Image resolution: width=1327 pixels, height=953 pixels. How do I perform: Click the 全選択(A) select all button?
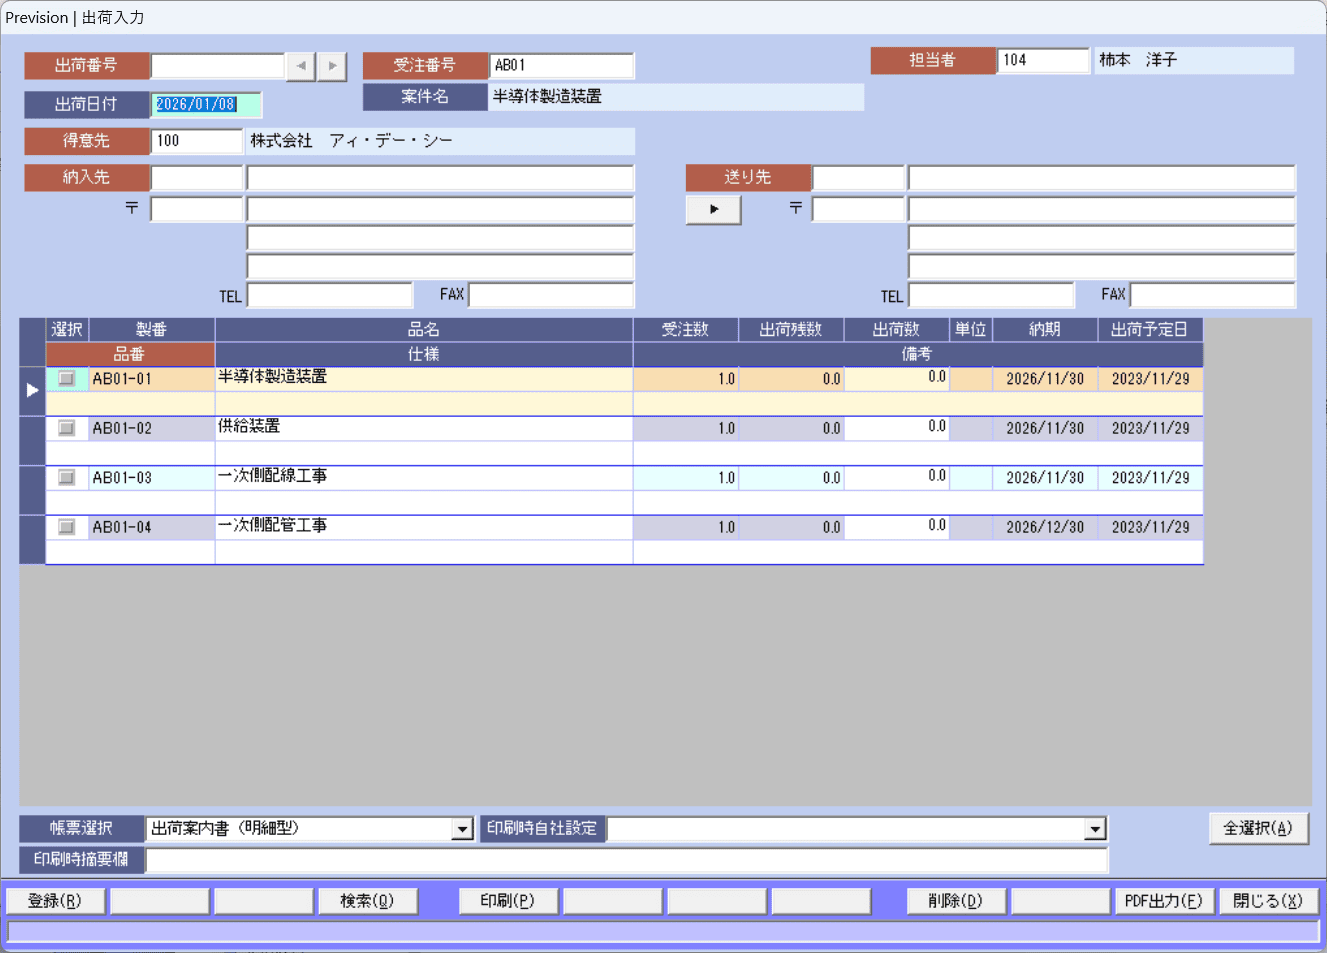[1258, 828]
